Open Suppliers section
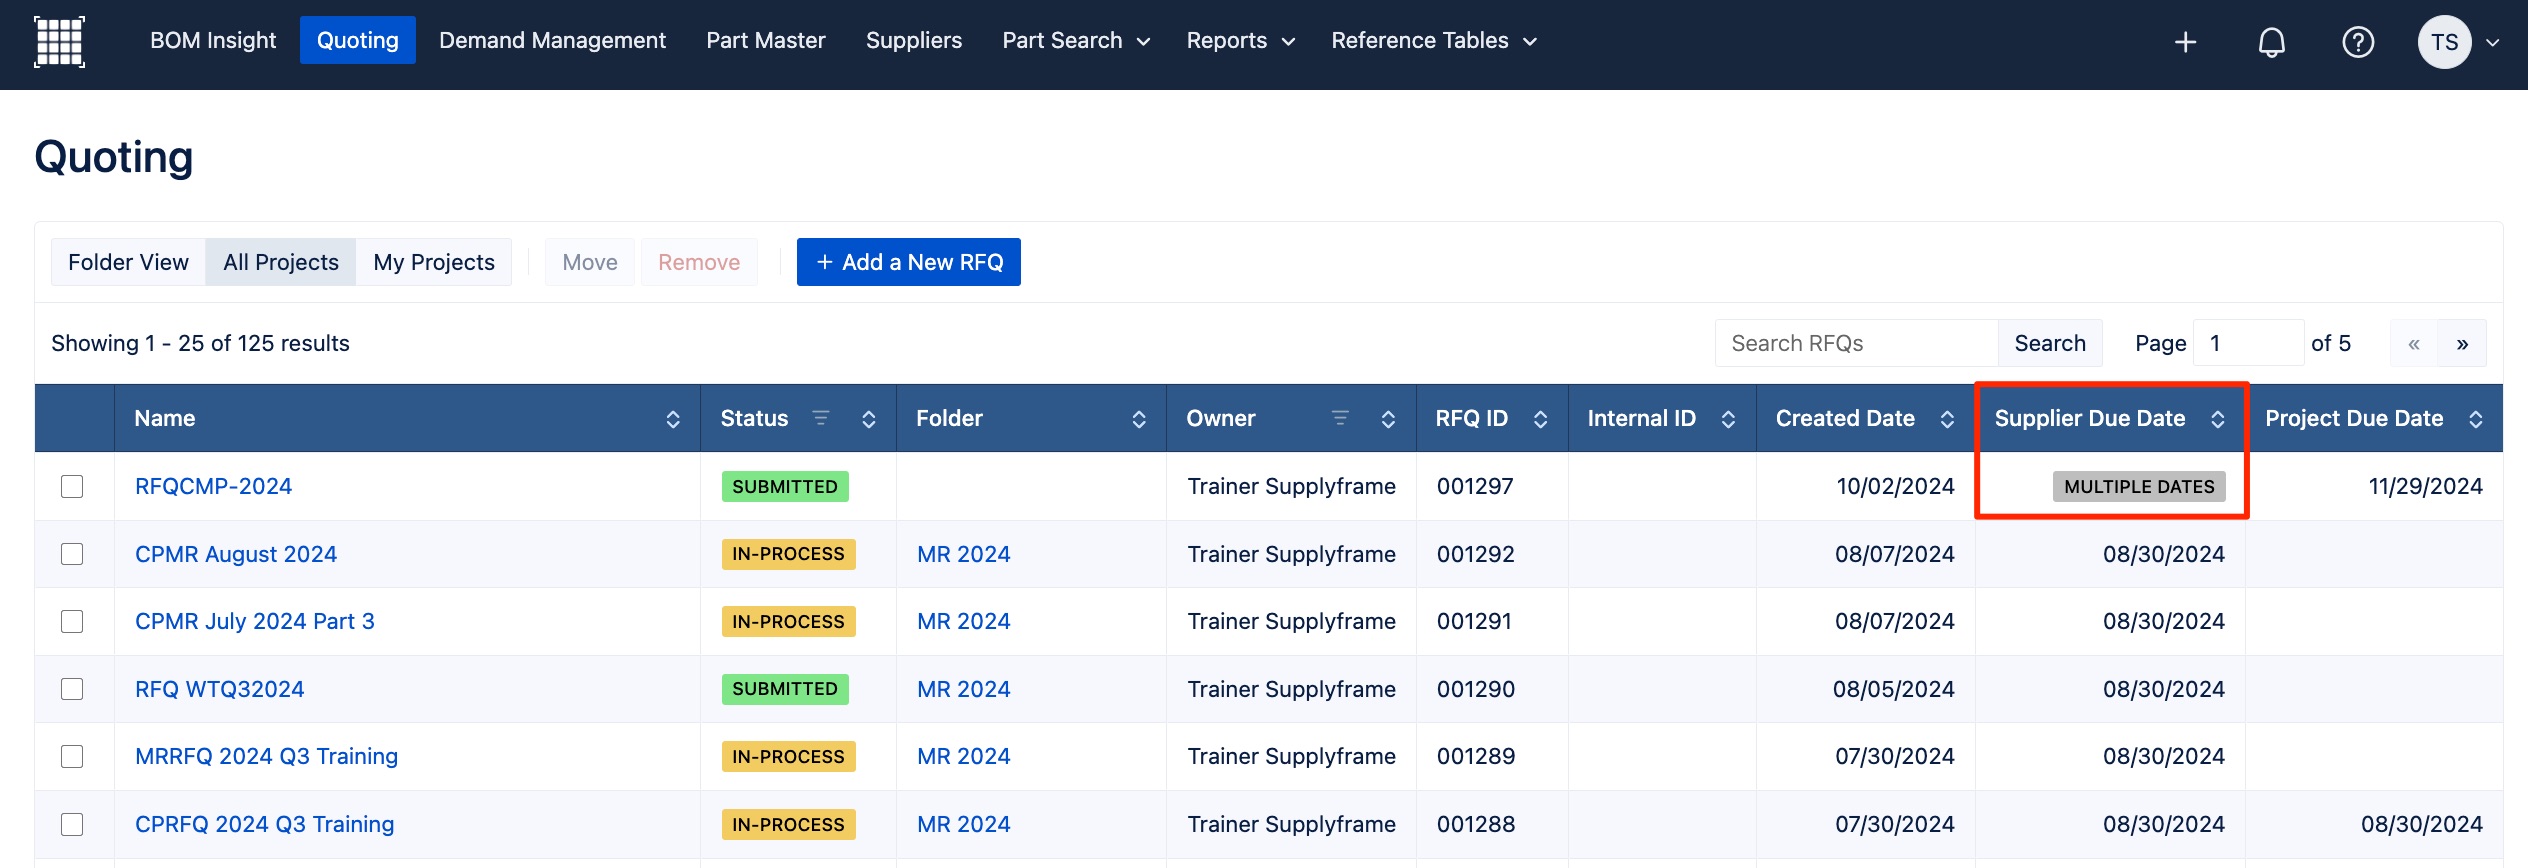Screen dimensions: 2528x868 click(x=914, y=40)
